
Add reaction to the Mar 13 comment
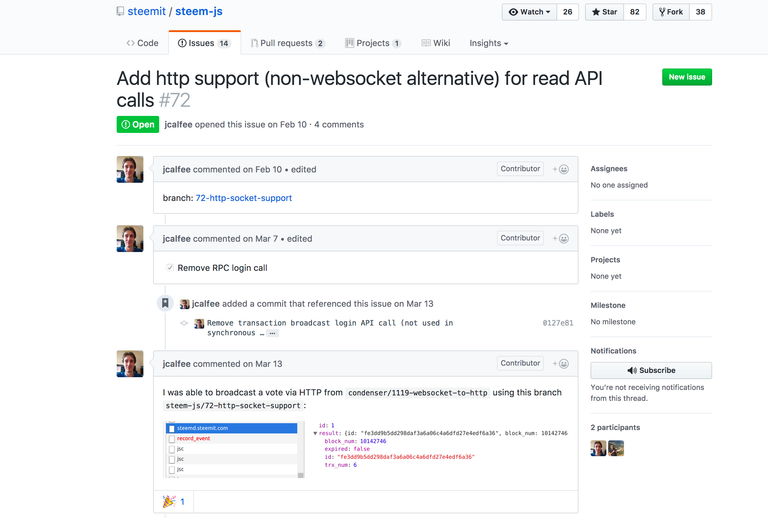[x=561, y=364]
